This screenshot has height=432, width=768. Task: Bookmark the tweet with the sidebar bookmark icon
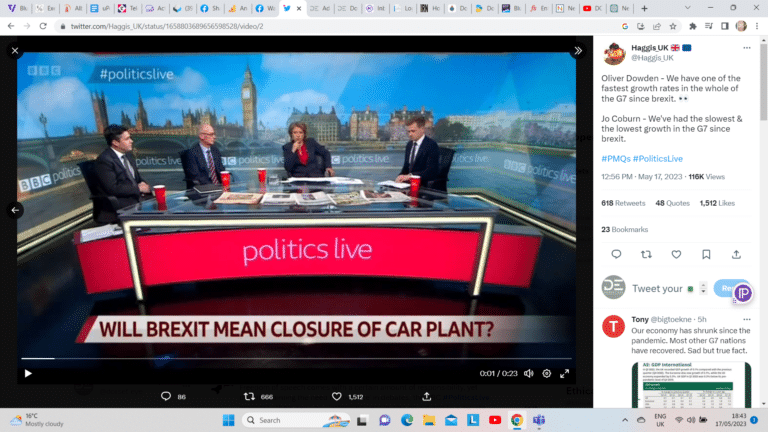click(x=706, y=254)
